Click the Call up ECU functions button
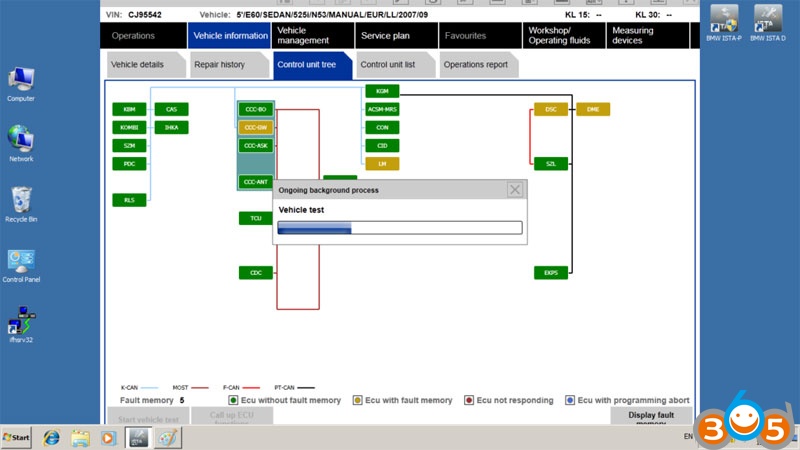 click(x=232, y=416)
